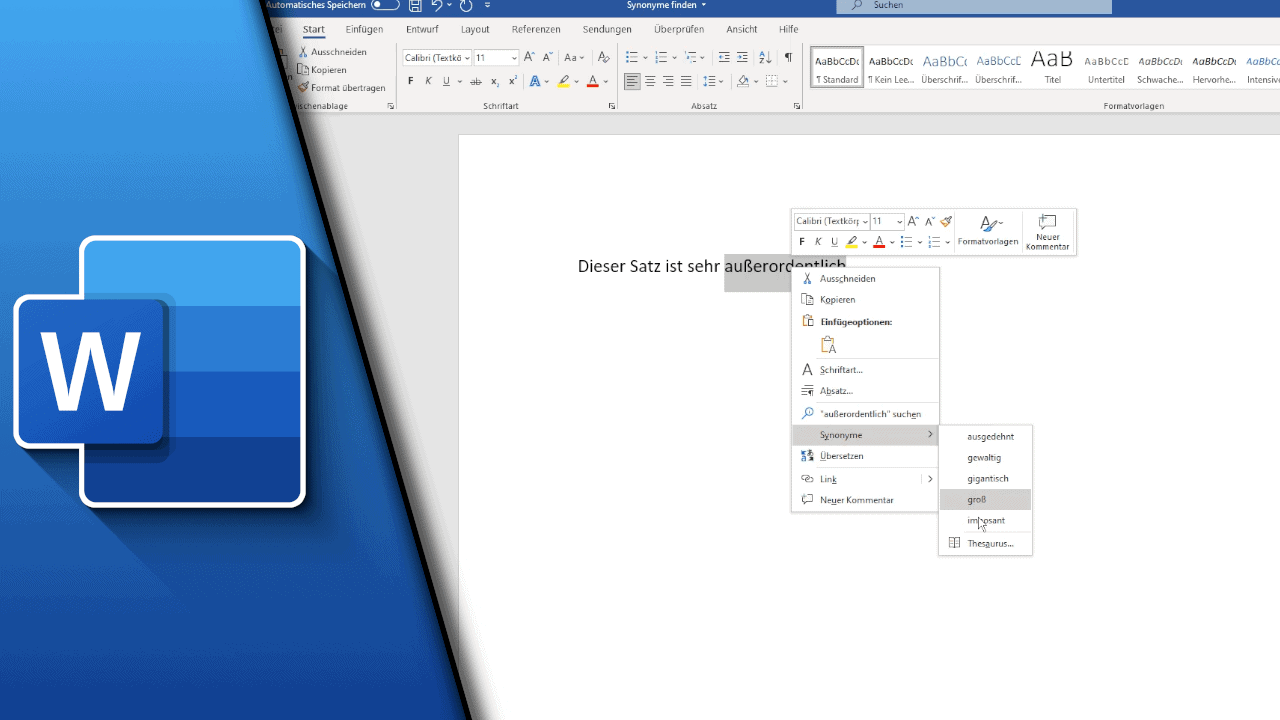Switch to the Einfügen ribbon tab
The width and height of the screenshot is (1280, 720).
[x=364, y=29]
